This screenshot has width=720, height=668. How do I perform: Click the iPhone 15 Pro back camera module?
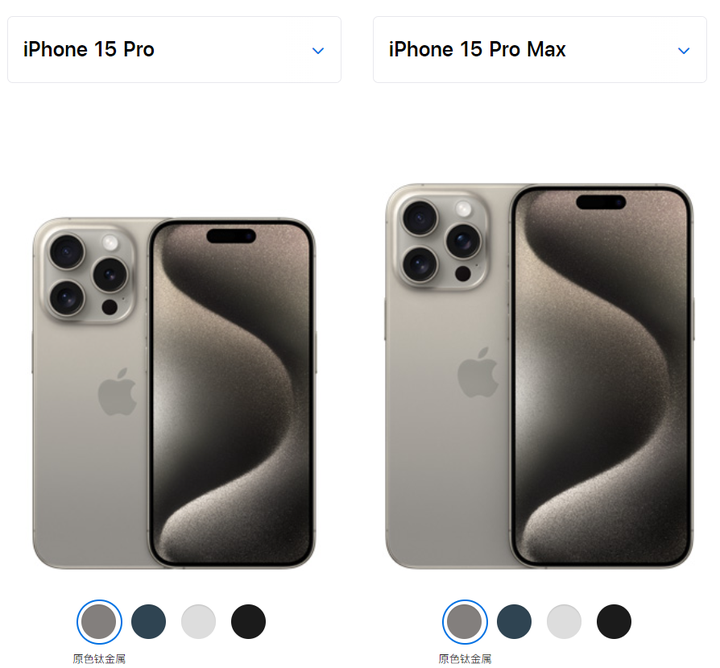tap(89, 275)
